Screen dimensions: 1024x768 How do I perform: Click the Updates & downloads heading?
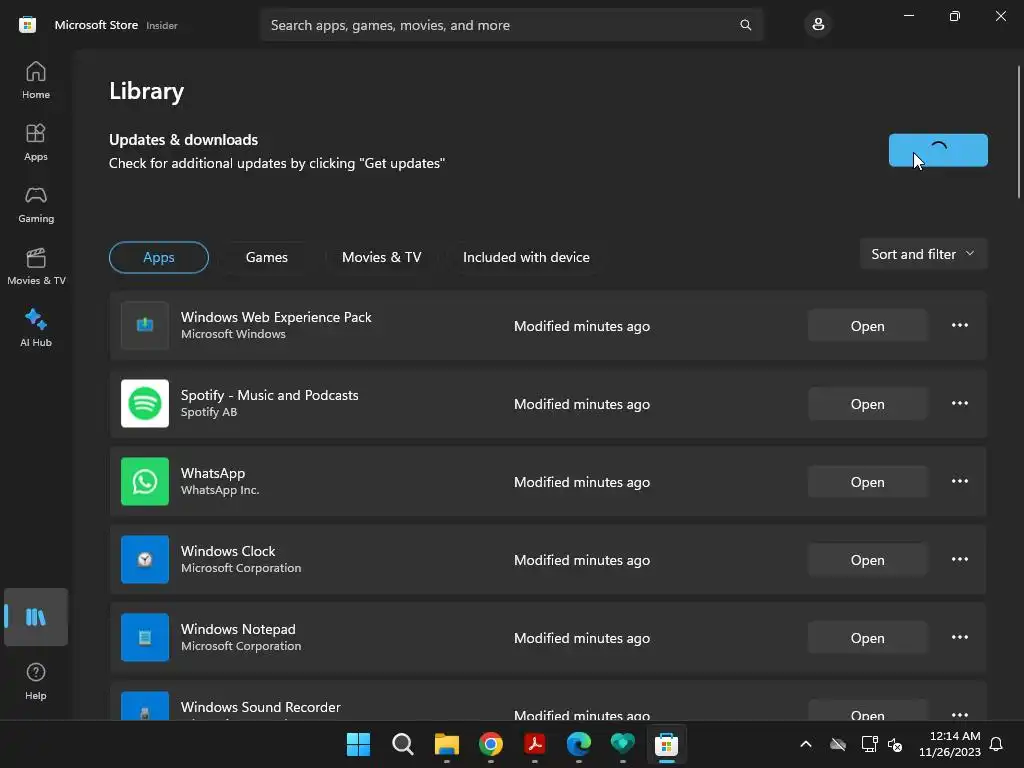tap(184, 140)
